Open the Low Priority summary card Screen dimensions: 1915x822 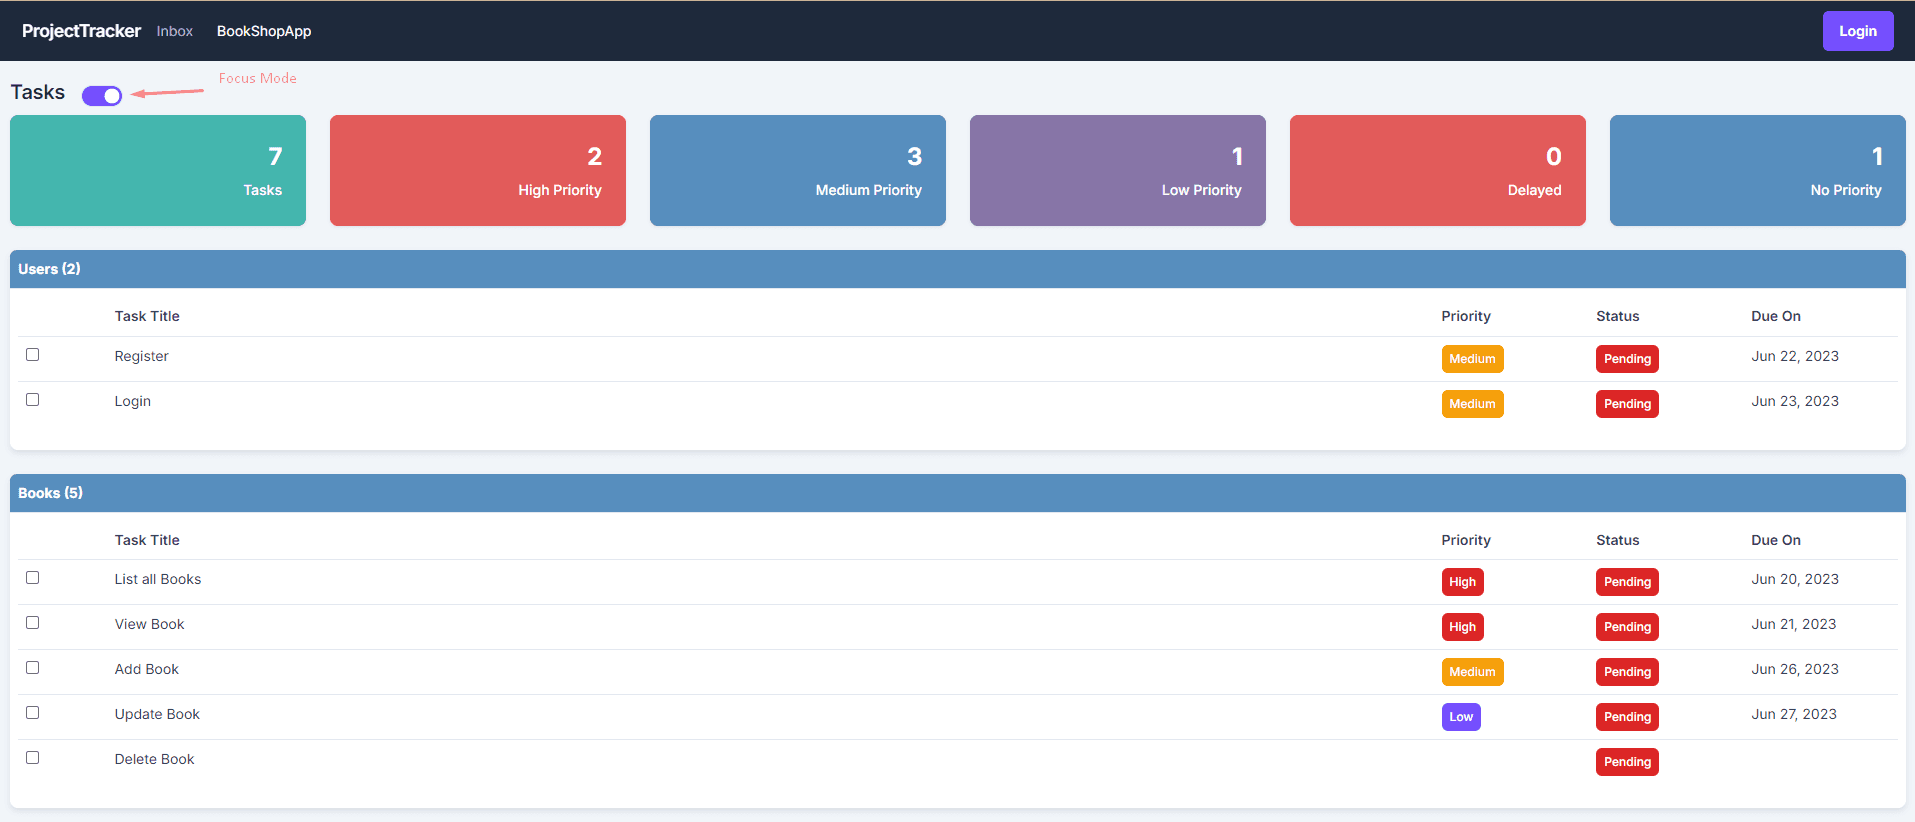[1117, 170]
